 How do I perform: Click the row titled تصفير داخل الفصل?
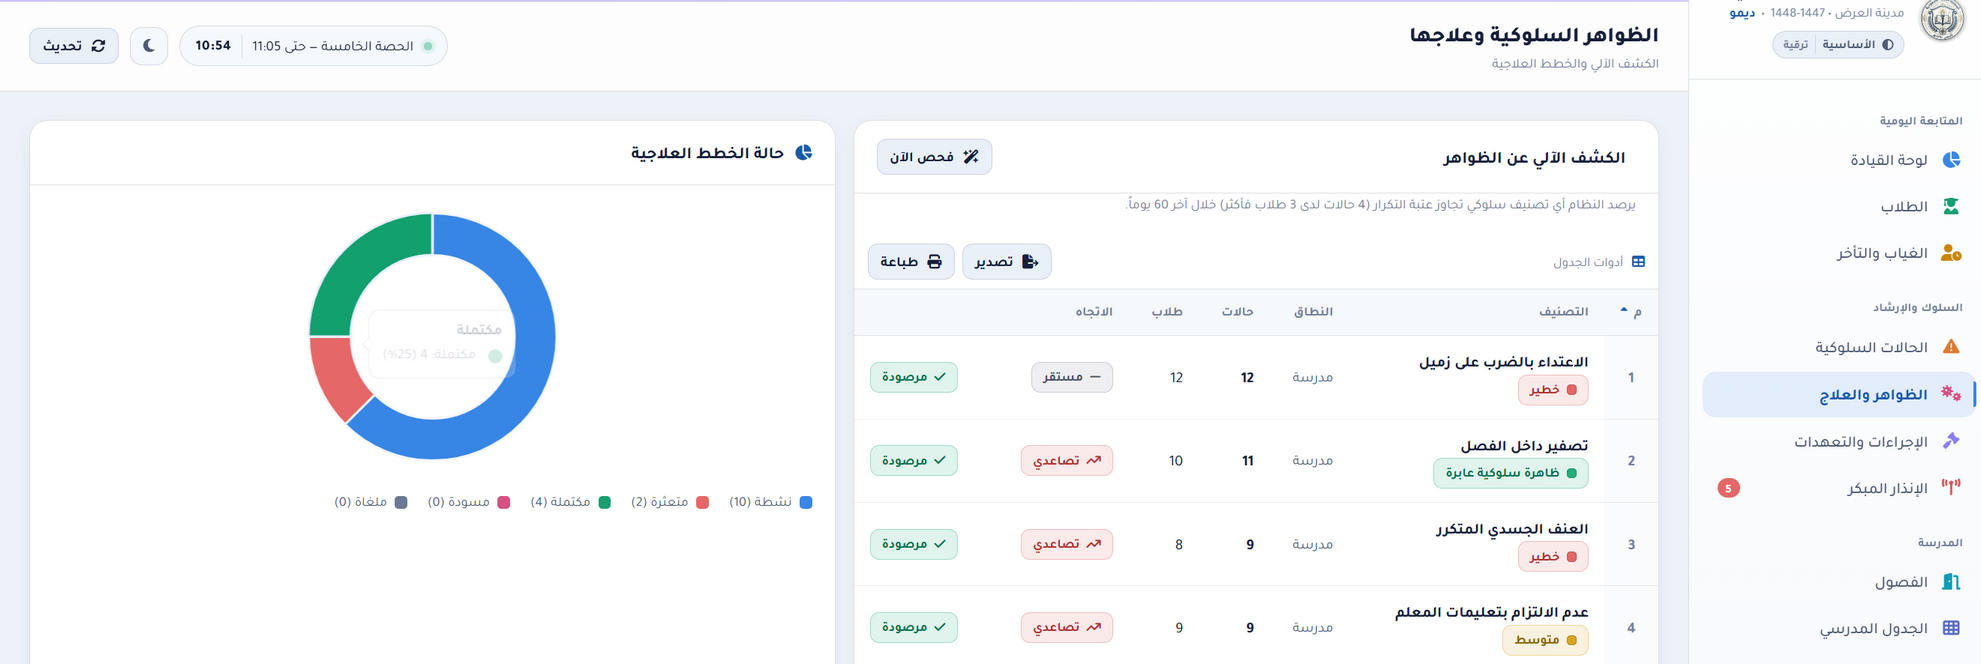tap(1256, 461)
